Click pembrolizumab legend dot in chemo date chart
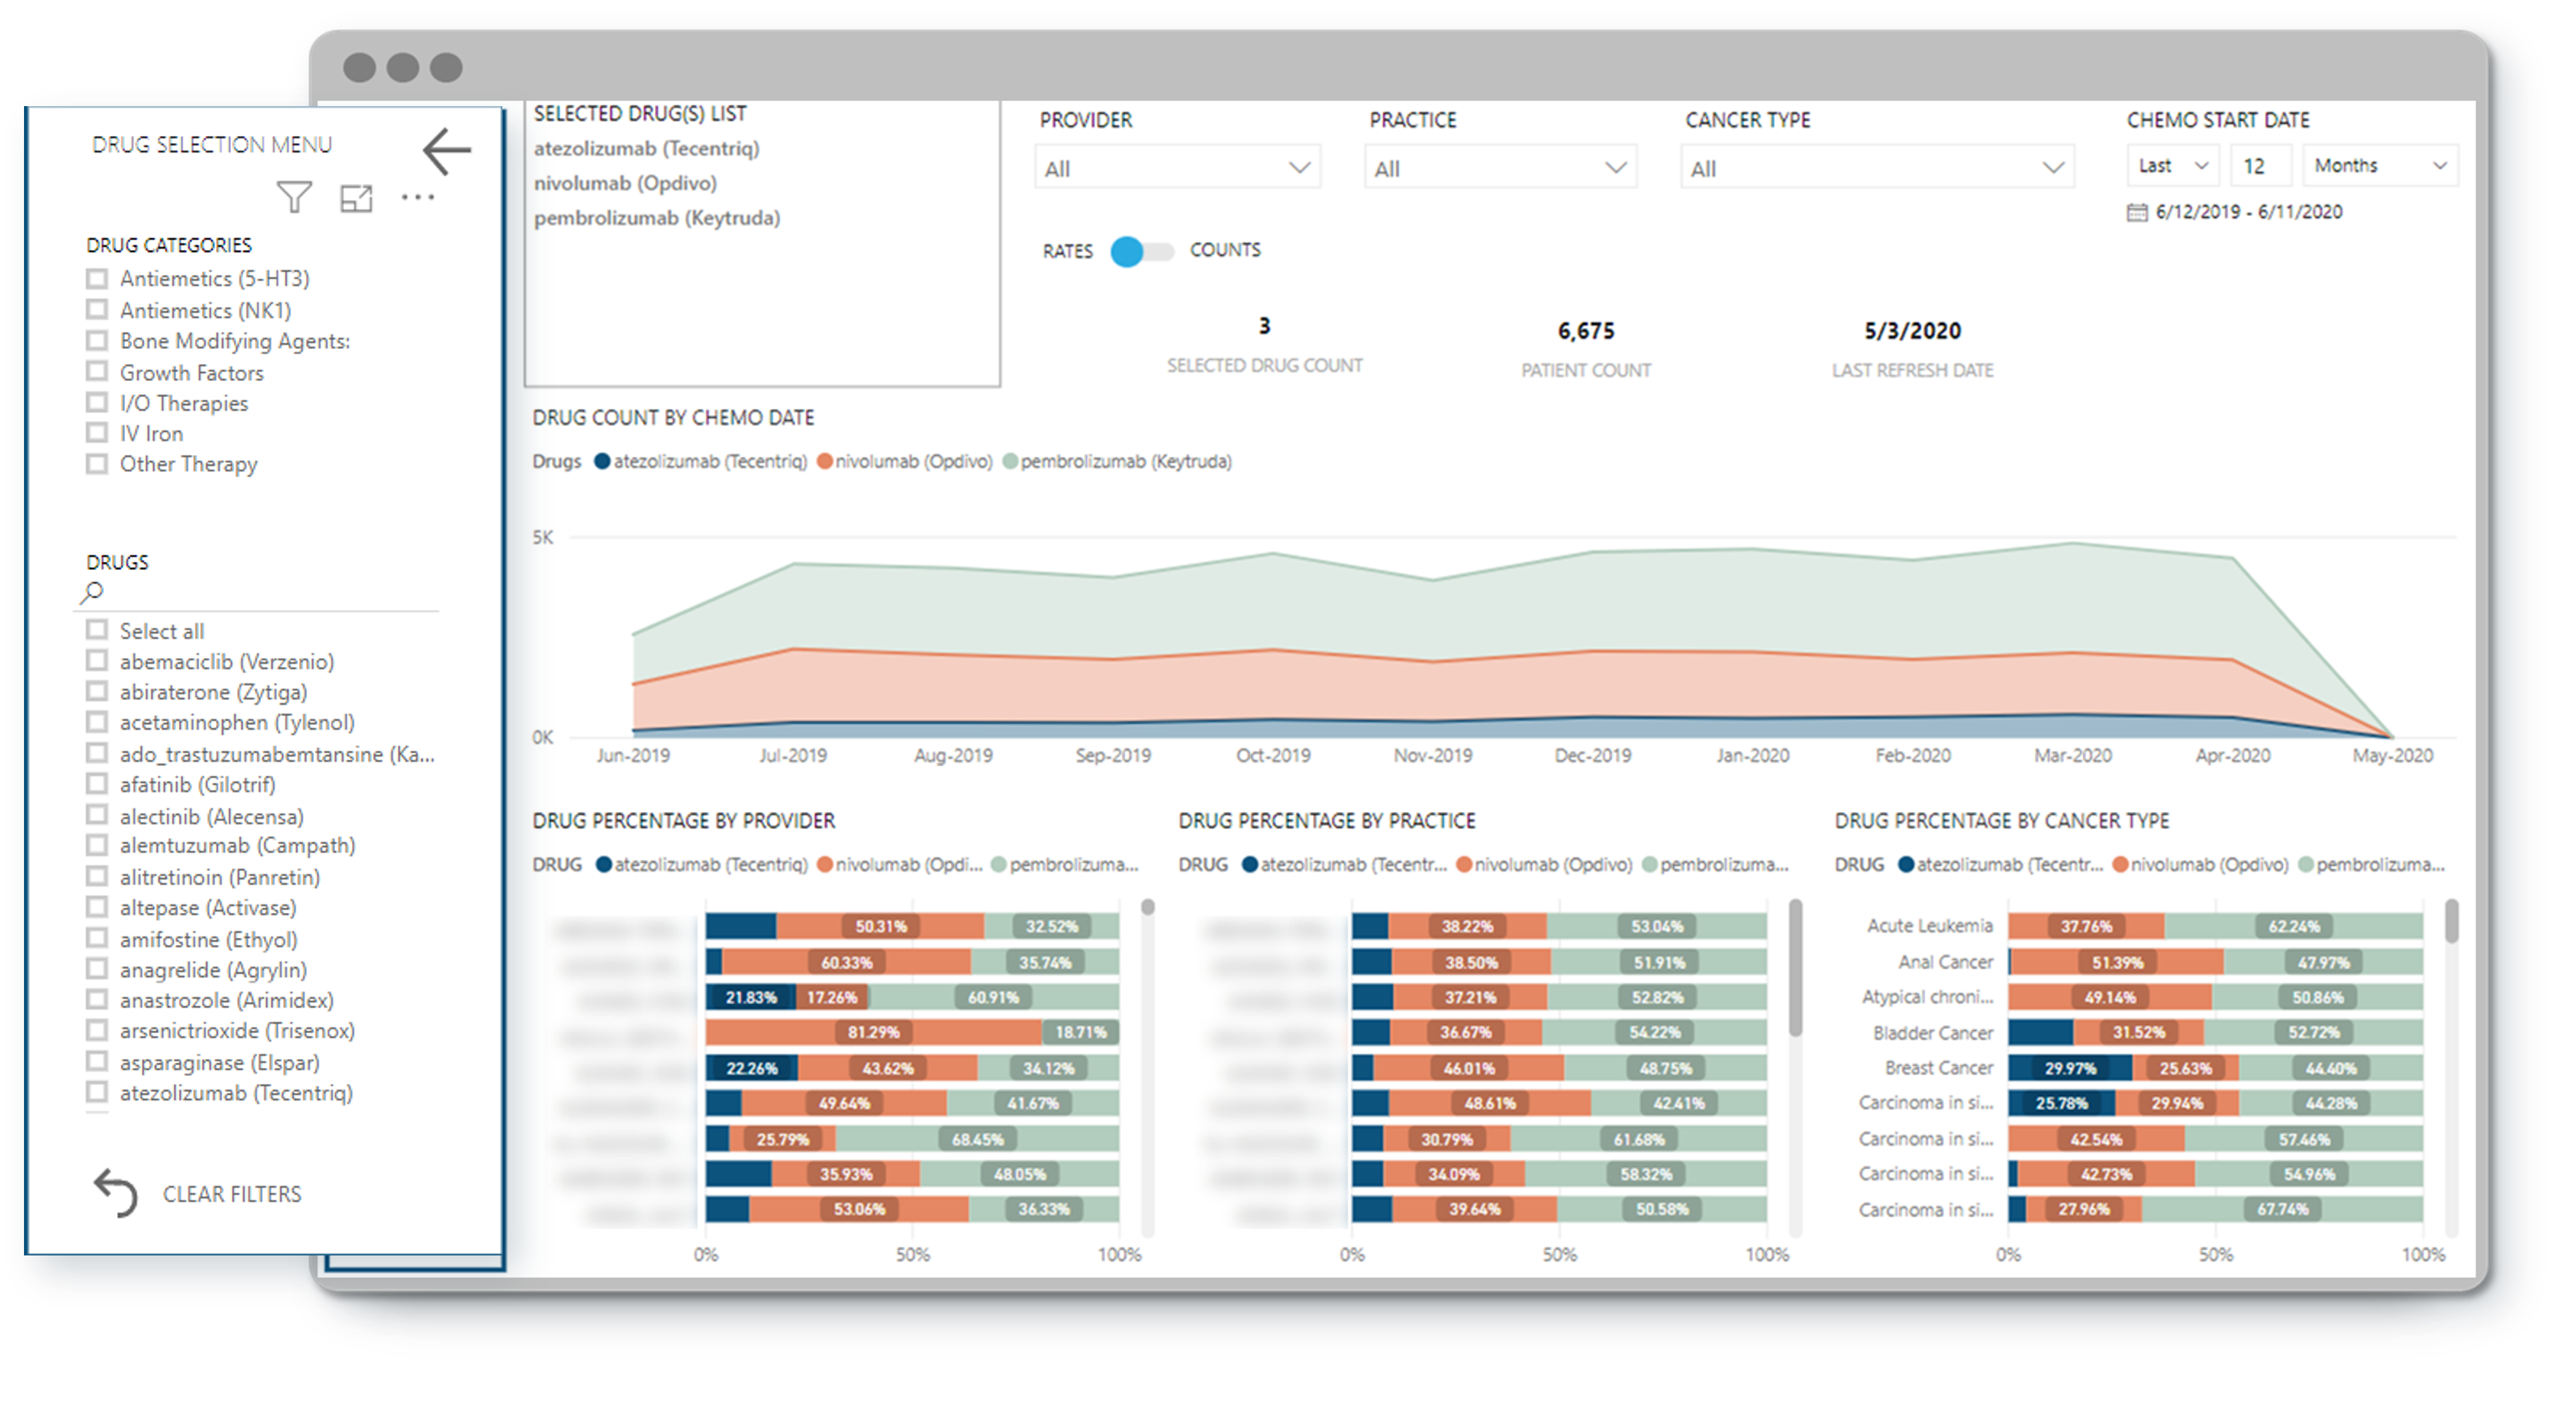Screen dimensions: 2576x1427 1010,461
